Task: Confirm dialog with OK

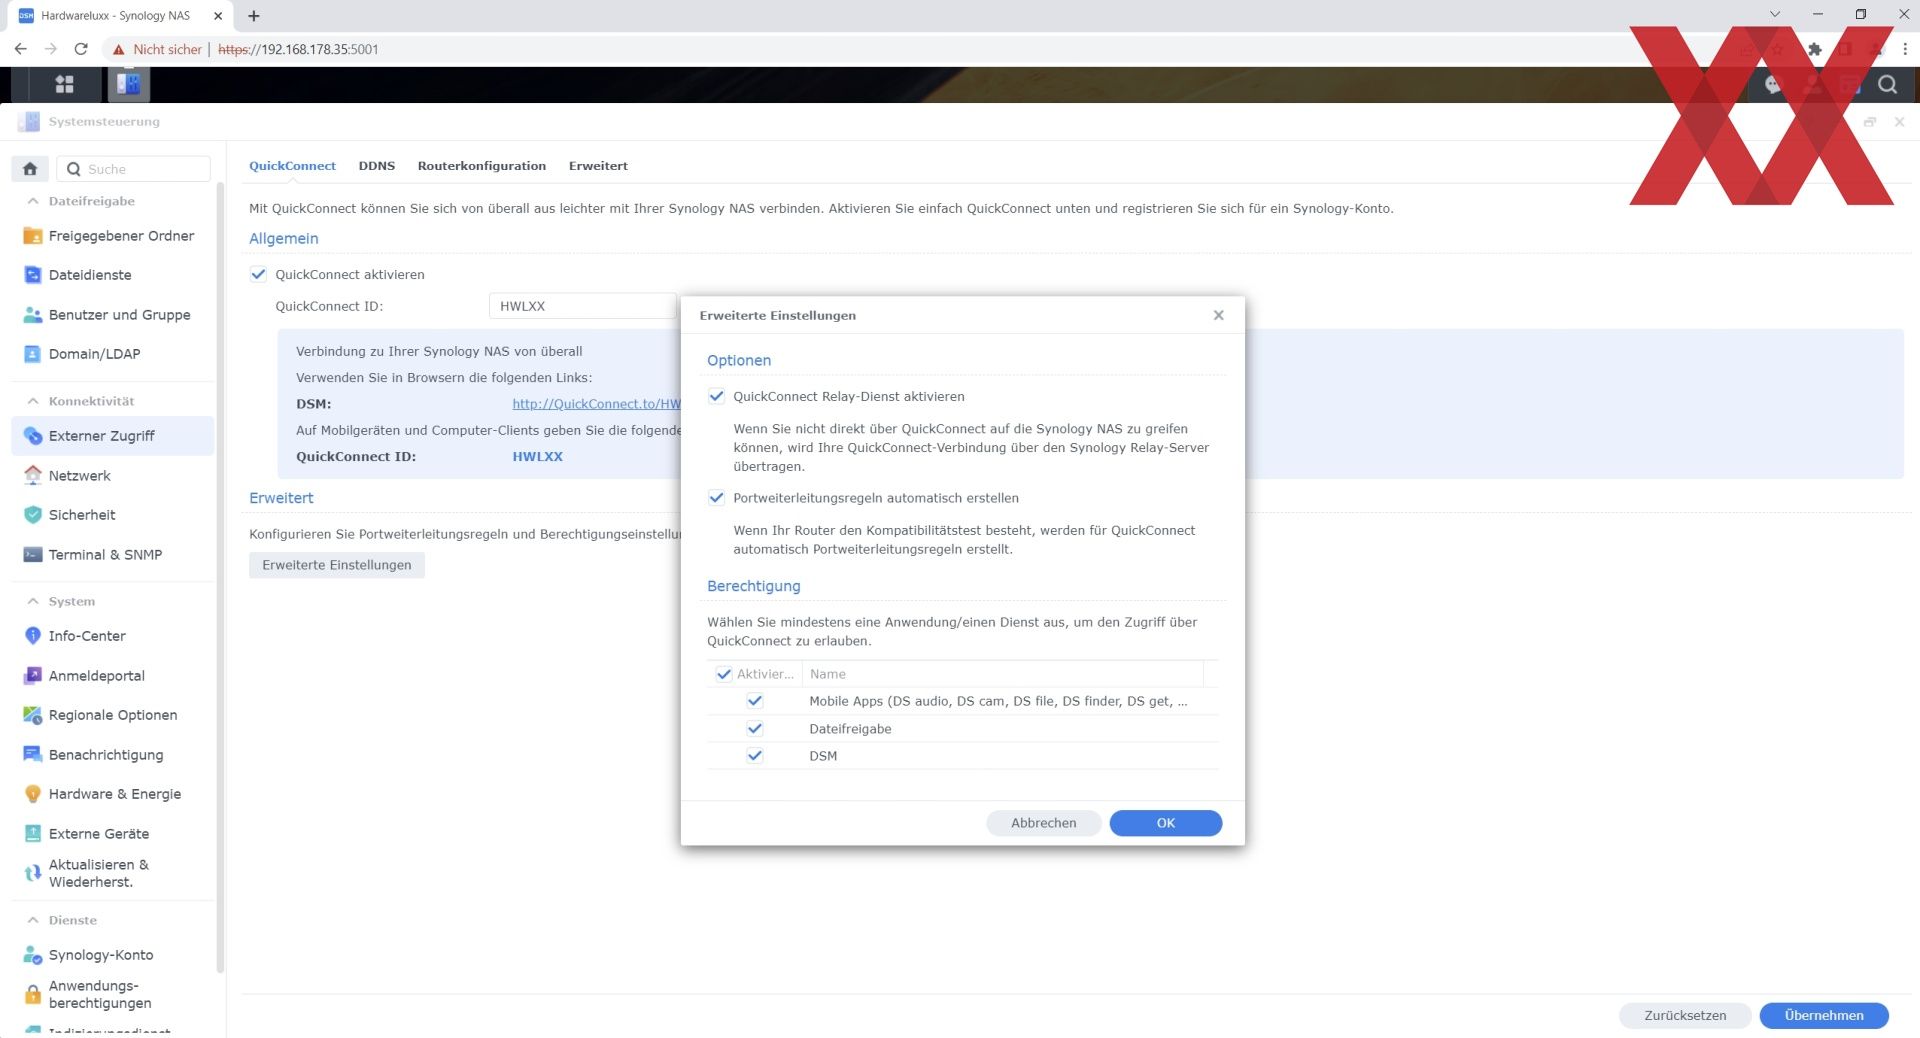Action: coord(1166,823)
